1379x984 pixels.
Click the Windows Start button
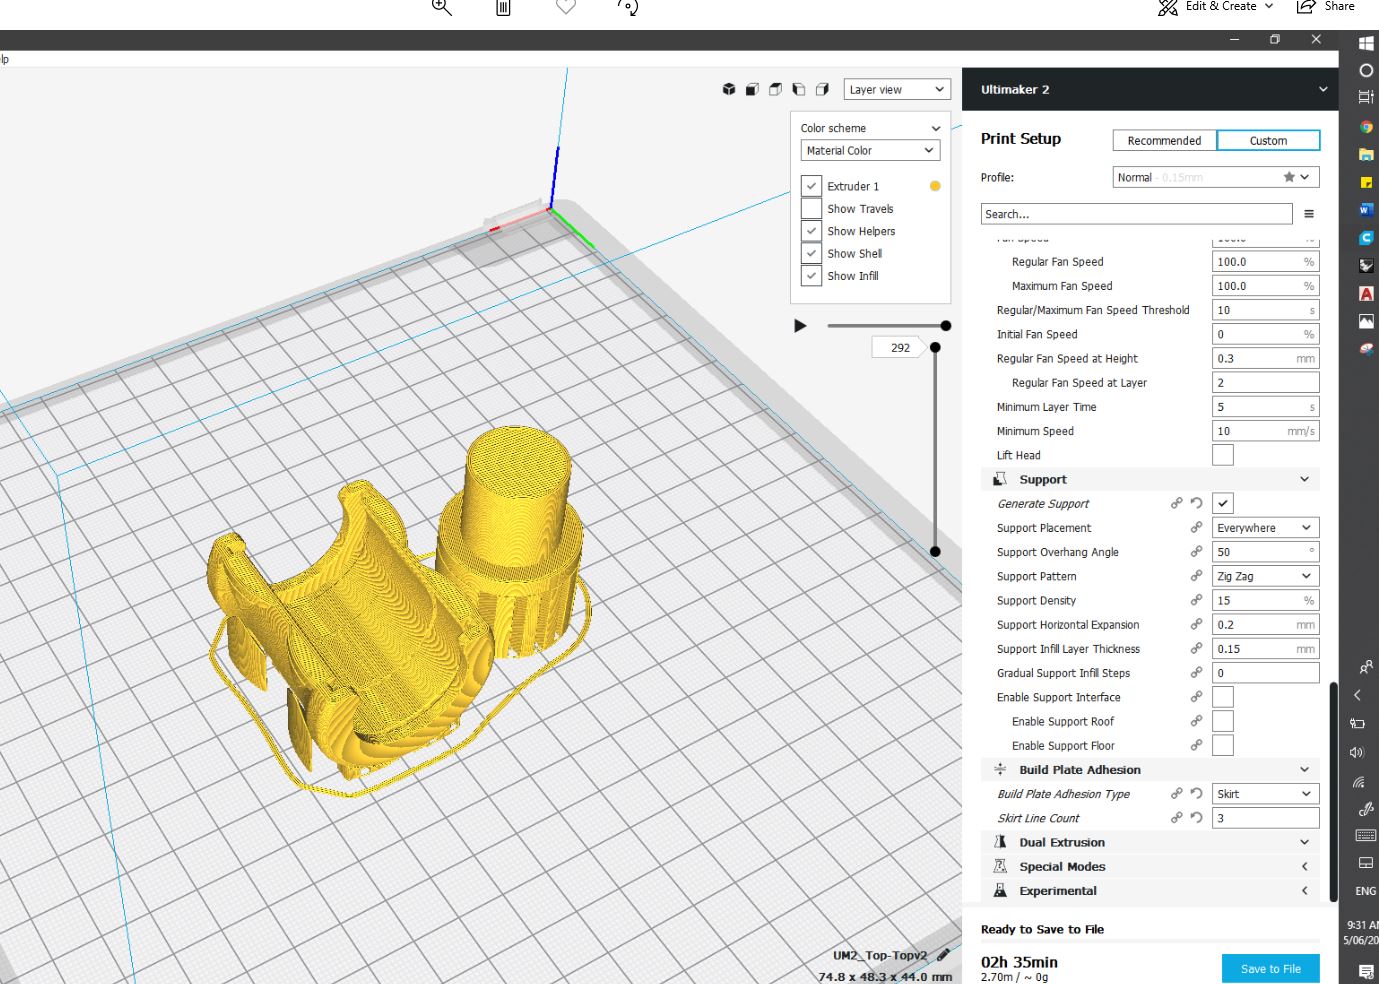[1366, 43]
